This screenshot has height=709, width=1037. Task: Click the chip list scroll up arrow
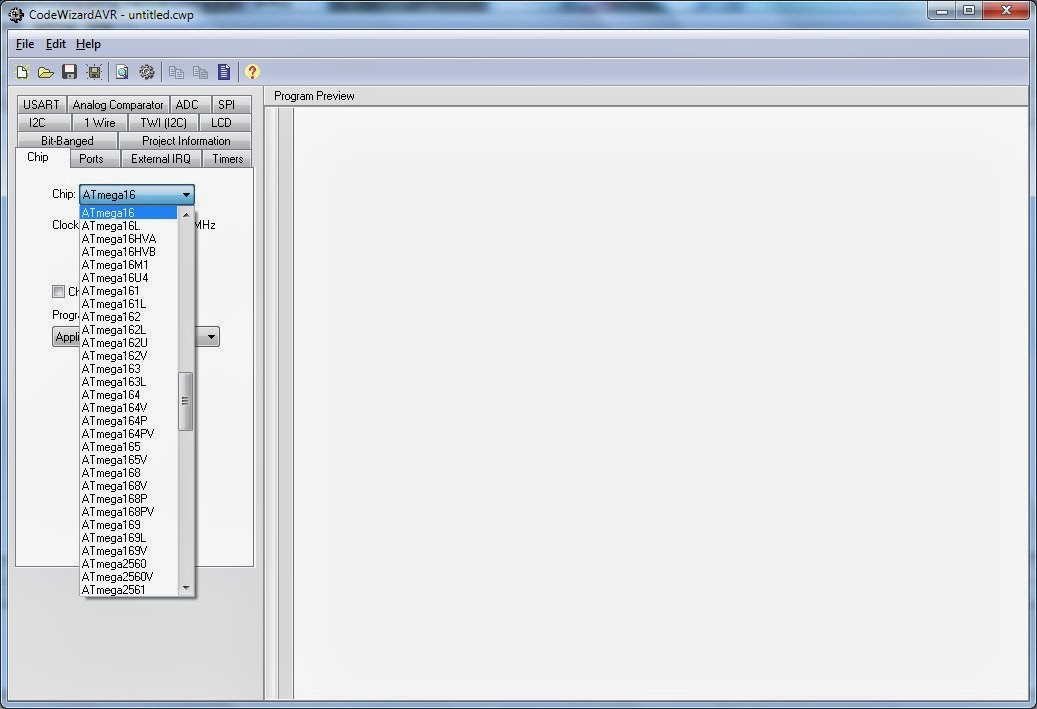pos(186,214)
